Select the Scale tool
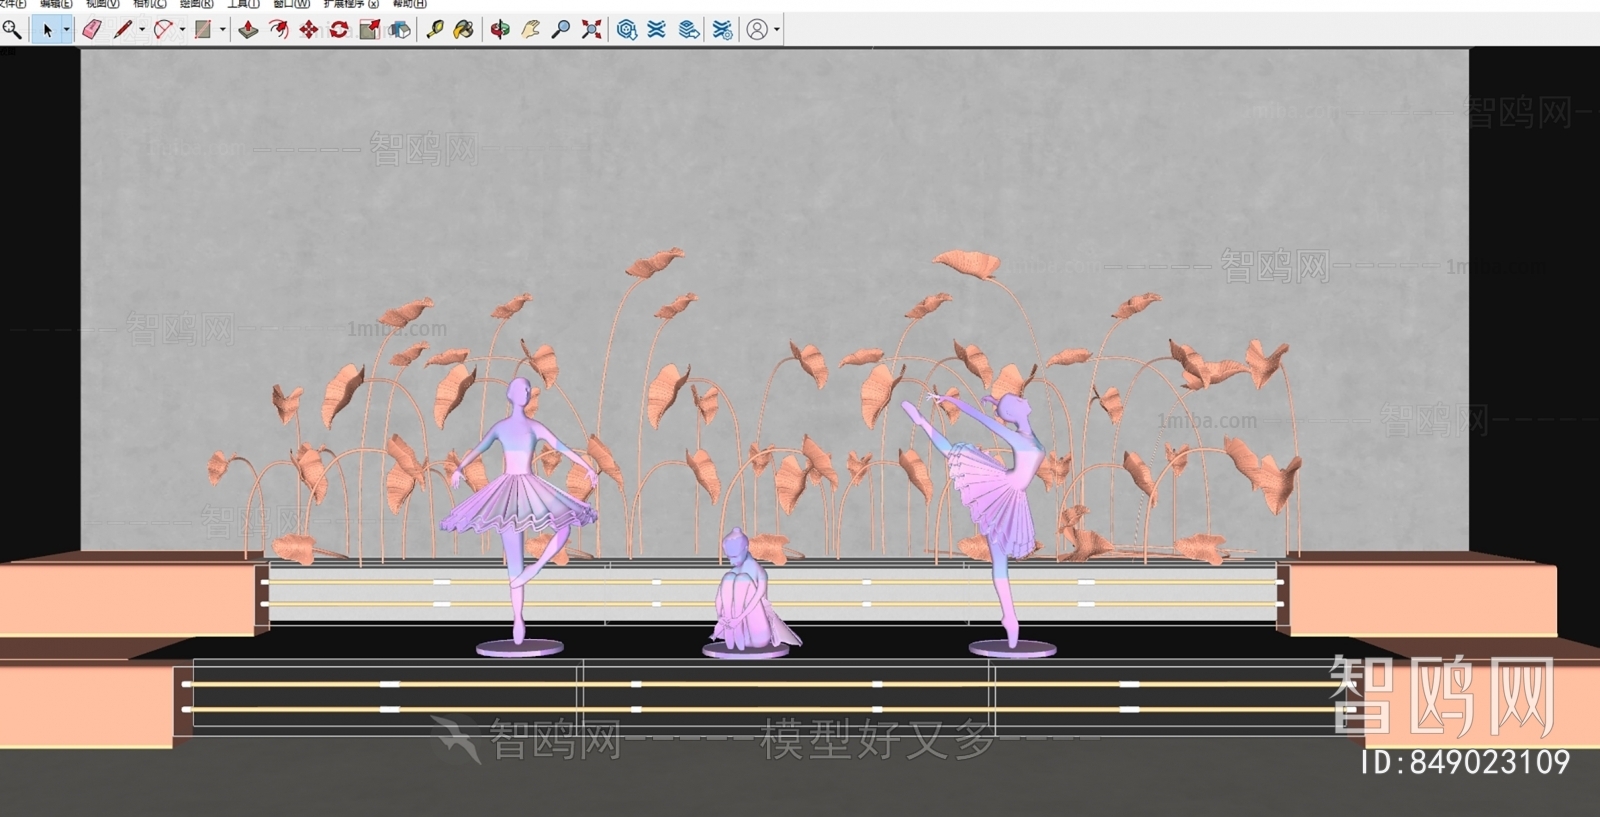This screenshot has width=1600, height=817. tap(369, 30)
